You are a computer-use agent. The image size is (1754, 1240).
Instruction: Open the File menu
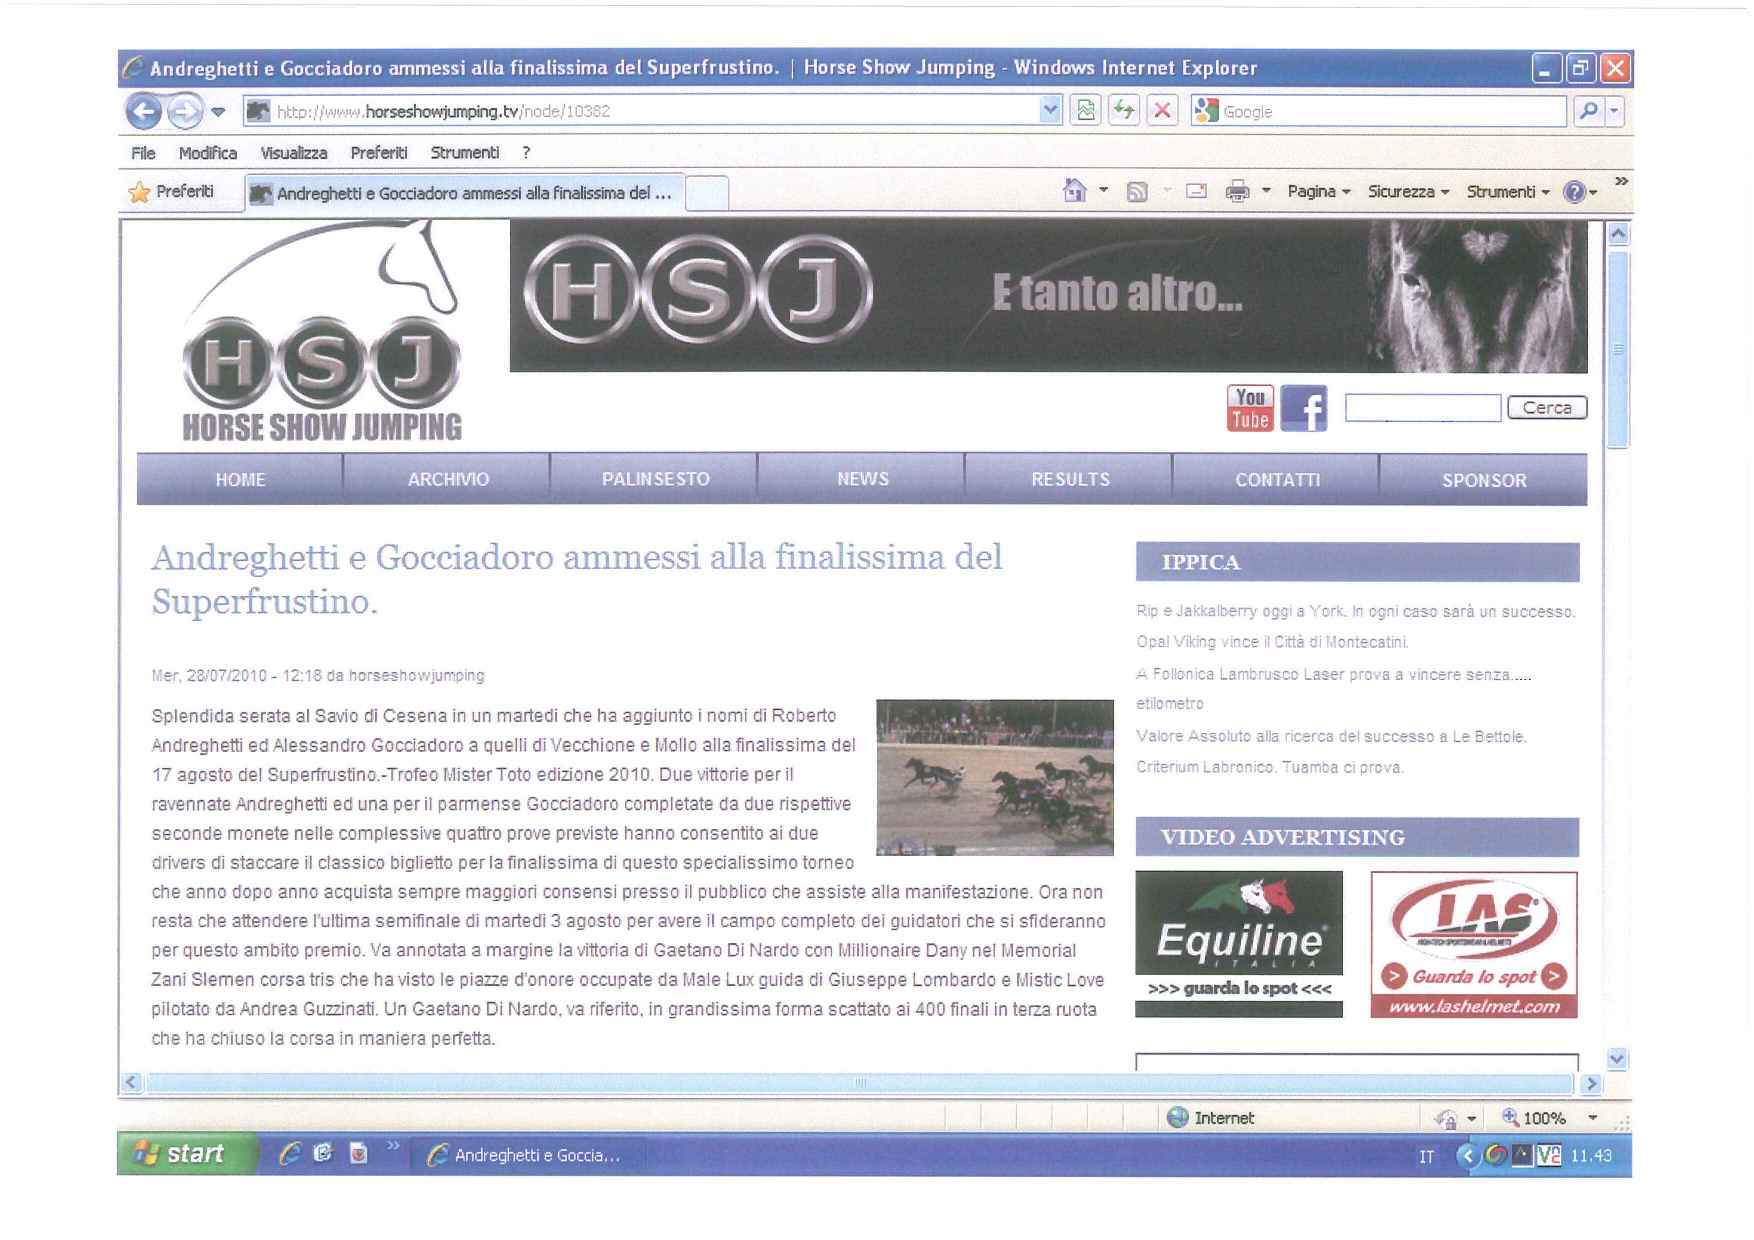[143, 153]
